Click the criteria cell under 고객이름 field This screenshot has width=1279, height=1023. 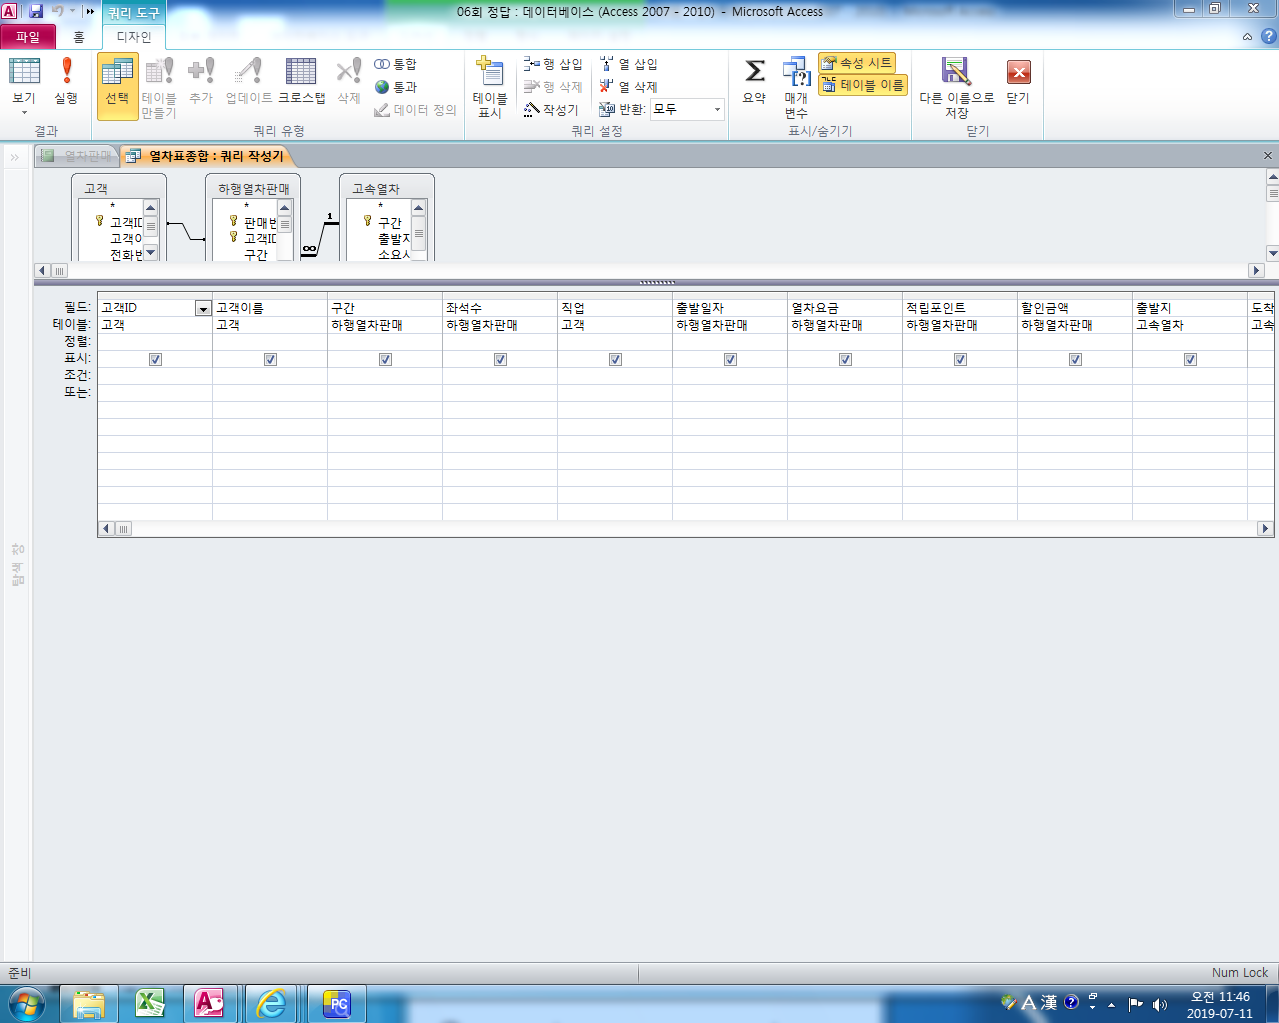(x=269, y=376)
